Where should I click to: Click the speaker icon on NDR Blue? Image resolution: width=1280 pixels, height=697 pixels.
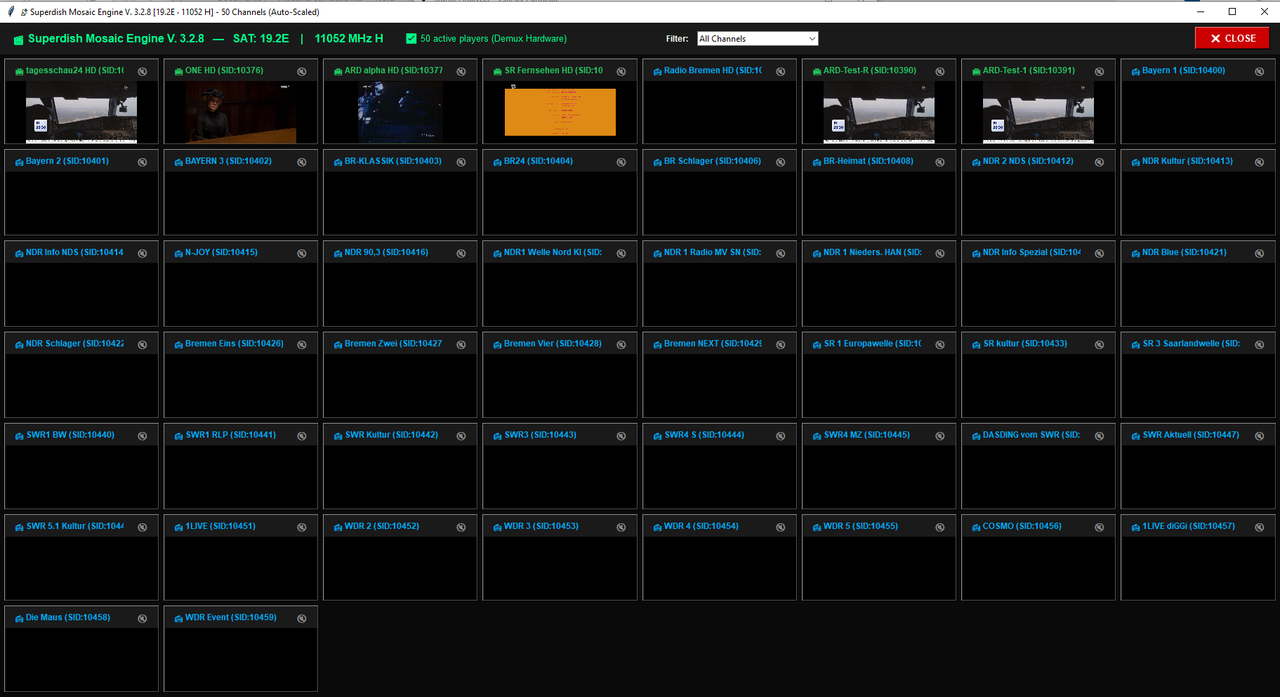[x=1259, y=253]
